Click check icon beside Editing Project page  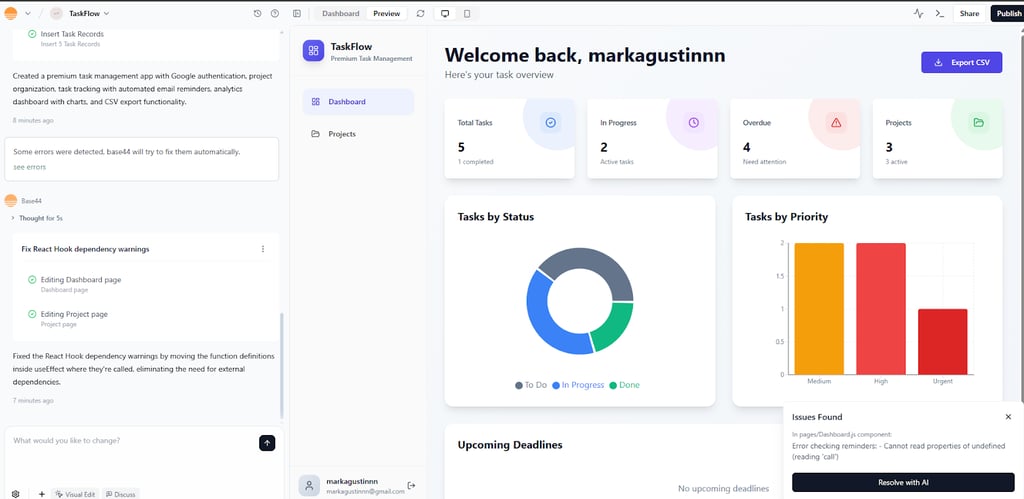pos(32,314)
